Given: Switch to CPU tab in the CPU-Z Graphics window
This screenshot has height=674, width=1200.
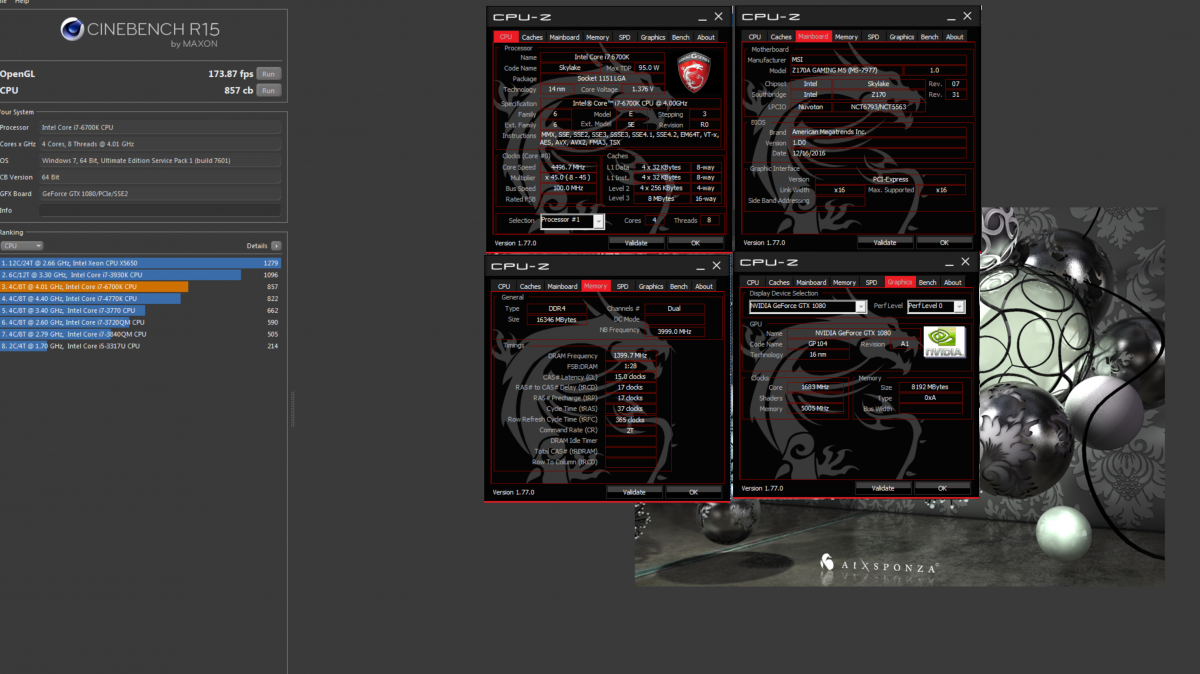Looking at the screenshot, I should coord(754,283).
